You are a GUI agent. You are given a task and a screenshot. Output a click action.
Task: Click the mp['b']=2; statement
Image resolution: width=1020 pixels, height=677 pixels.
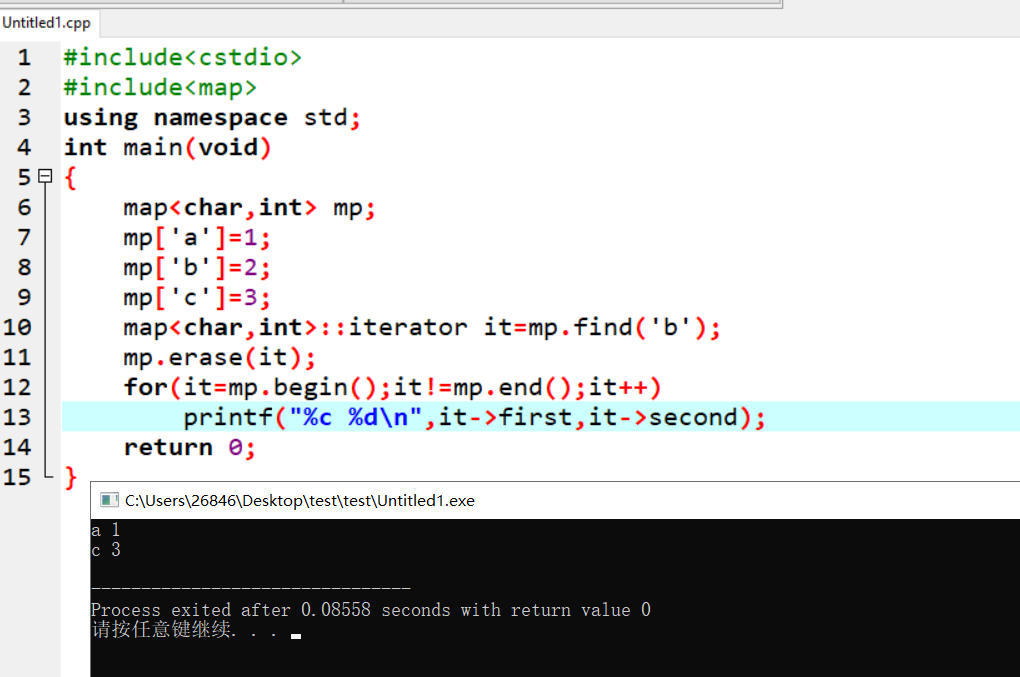point(197,267)
